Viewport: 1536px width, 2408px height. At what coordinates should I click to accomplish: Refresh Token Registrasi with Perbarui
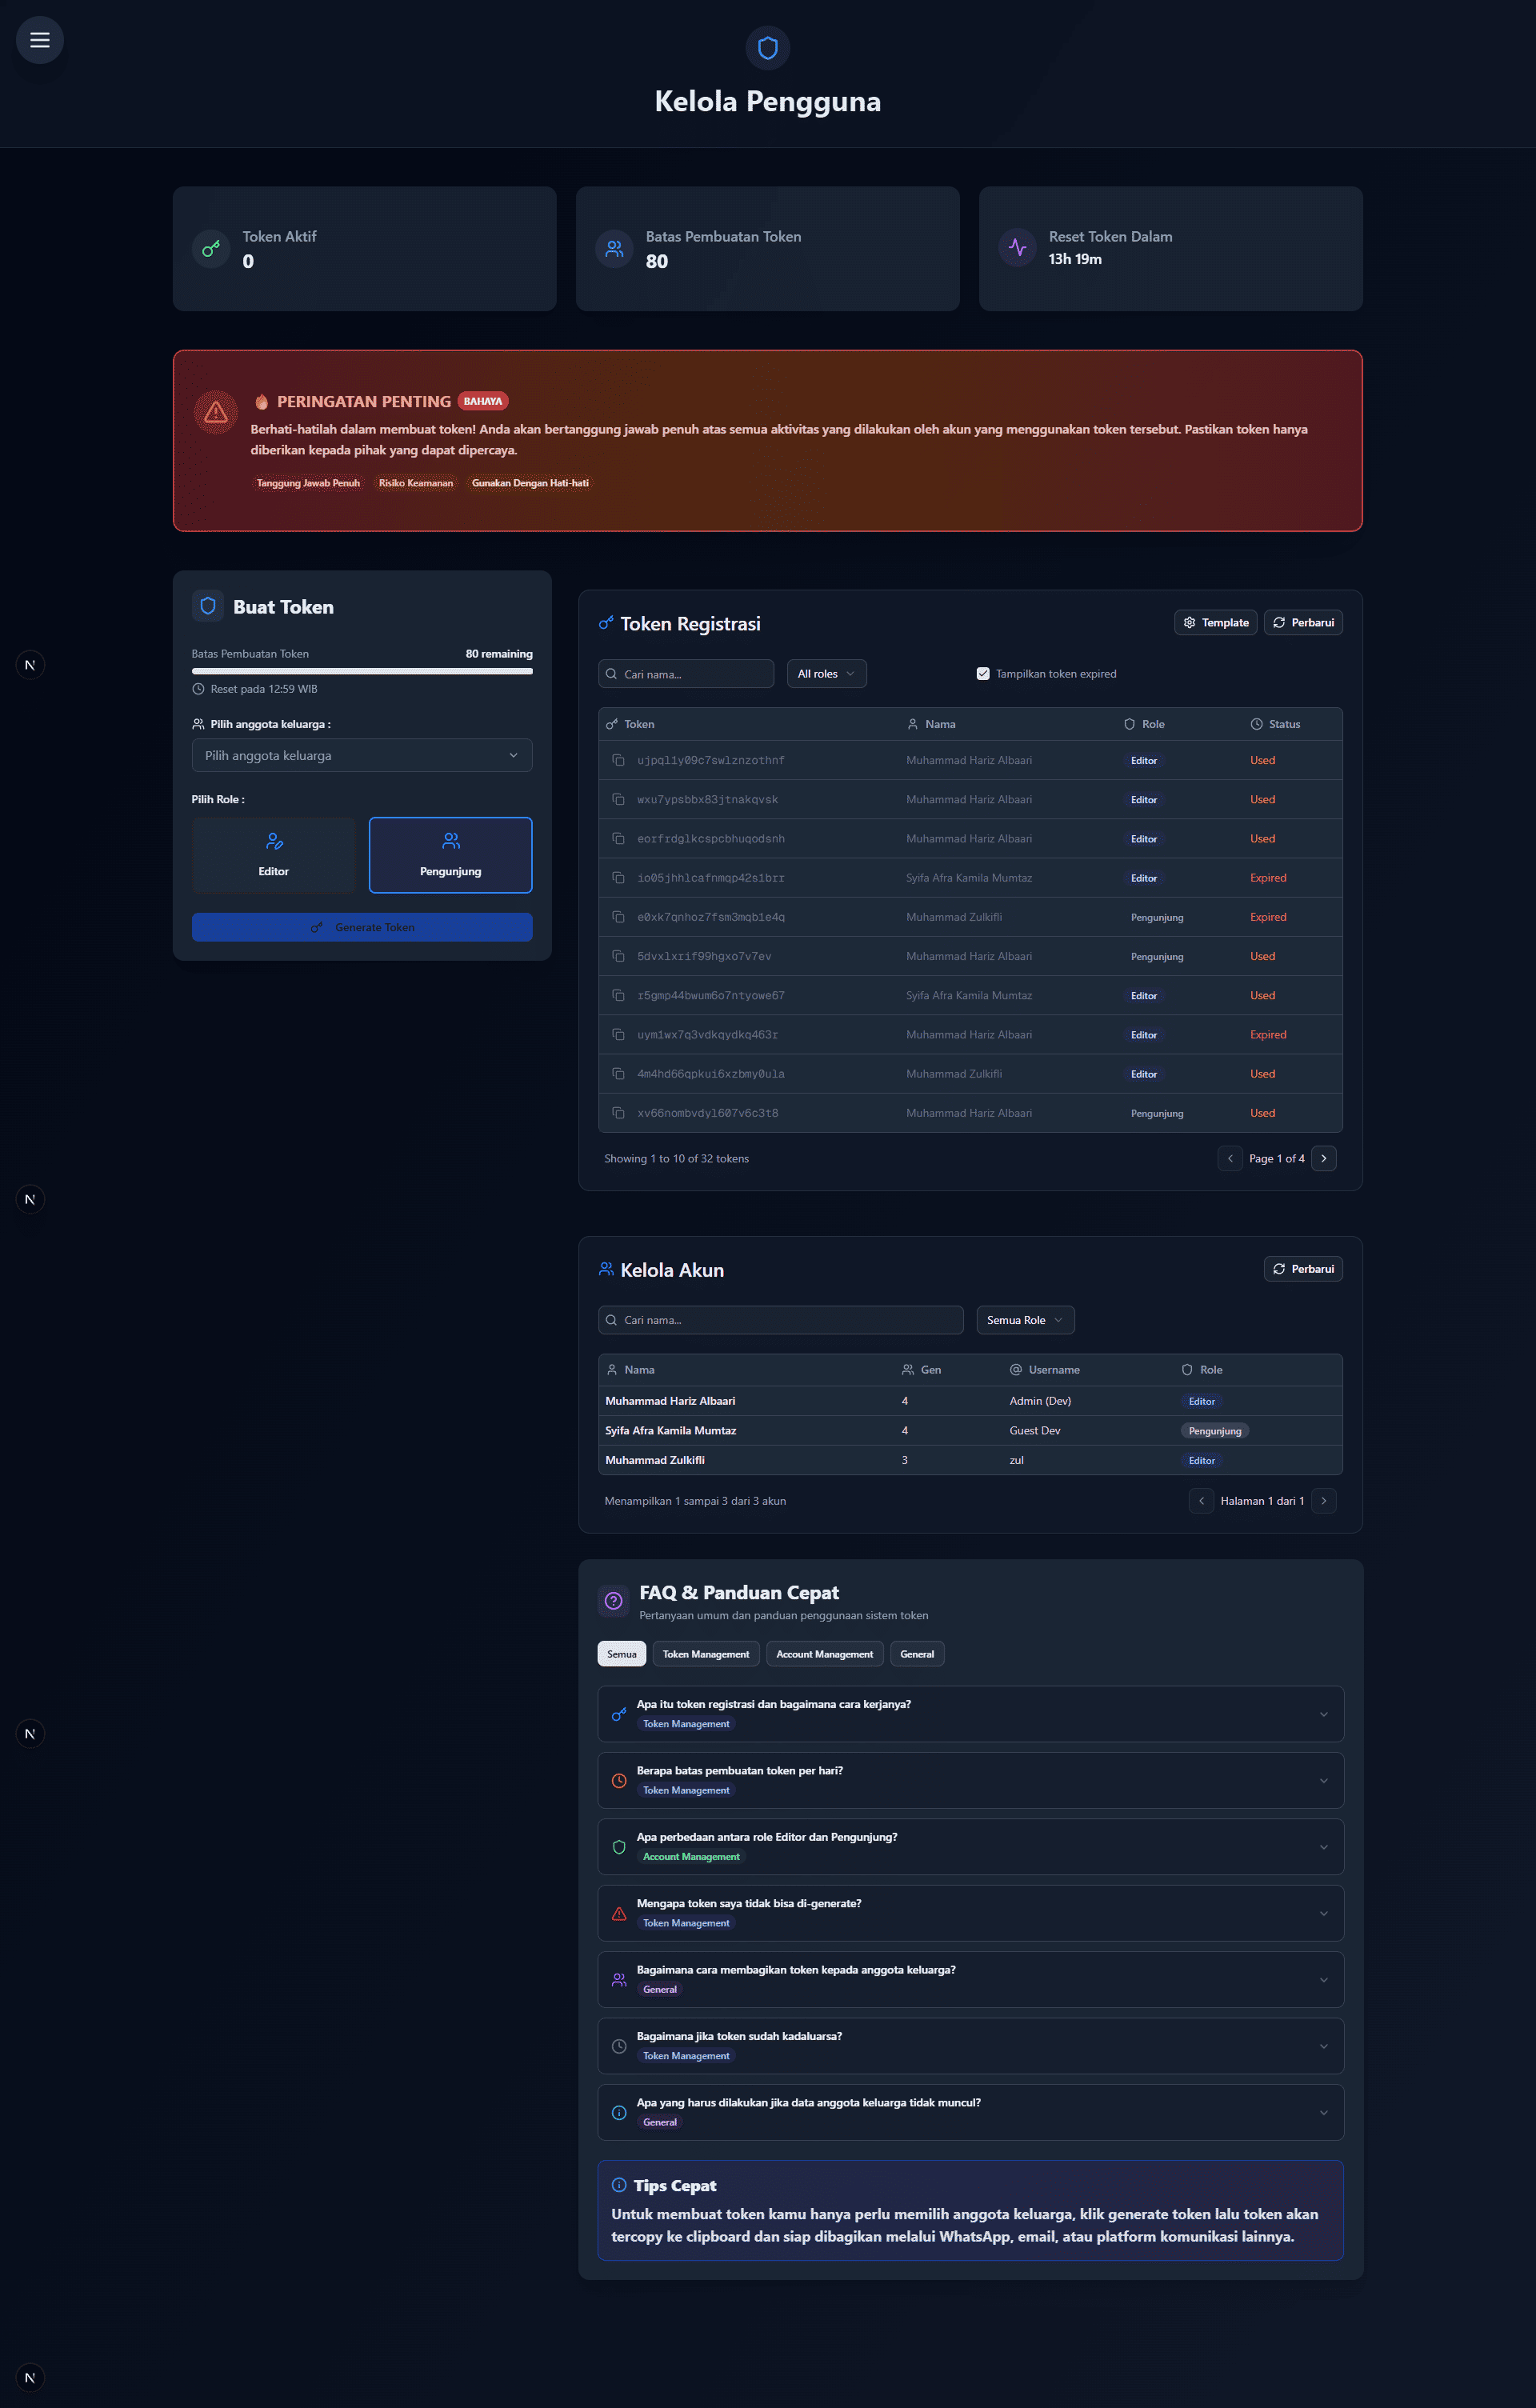click(1303, 622)
